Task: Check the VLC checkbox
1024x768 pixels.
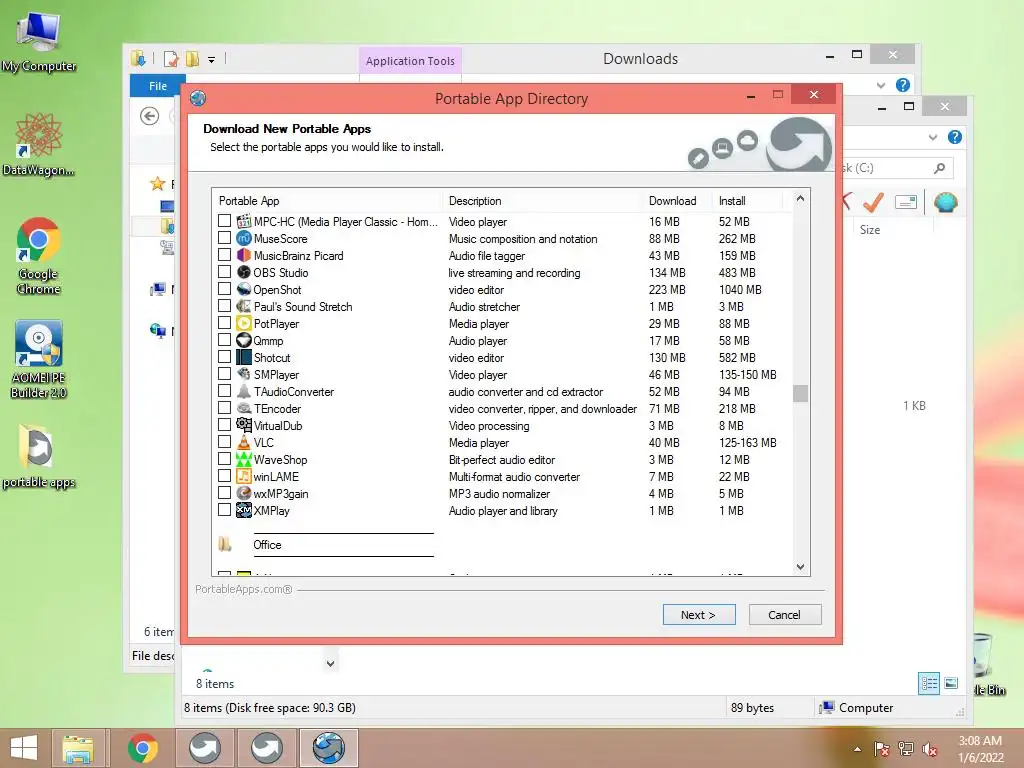Action: [x=225, y=441]
